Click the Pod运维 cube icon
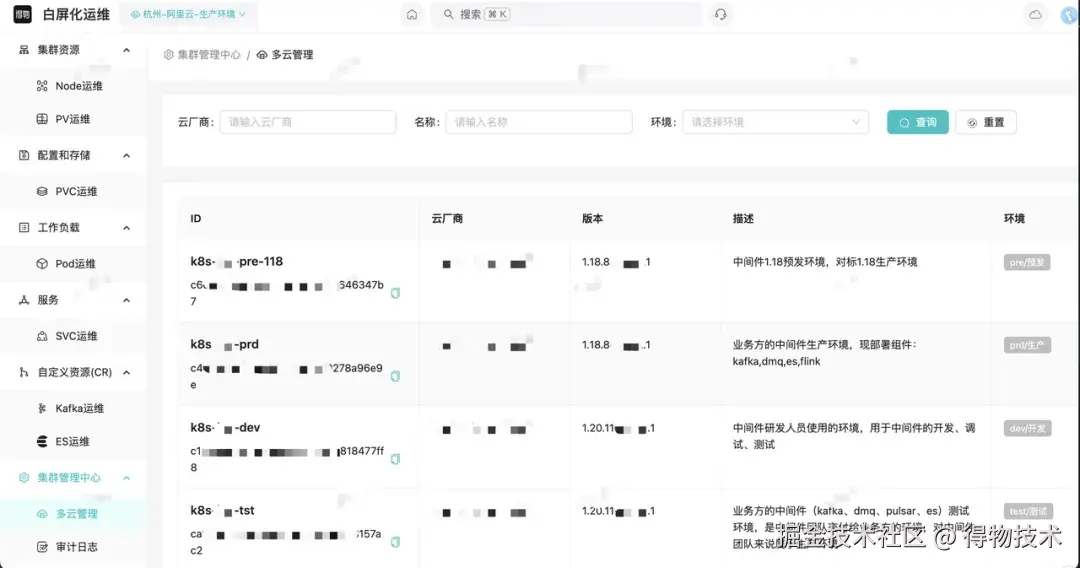Viewport: 1080px width, 568px height. tap(42, 264)
